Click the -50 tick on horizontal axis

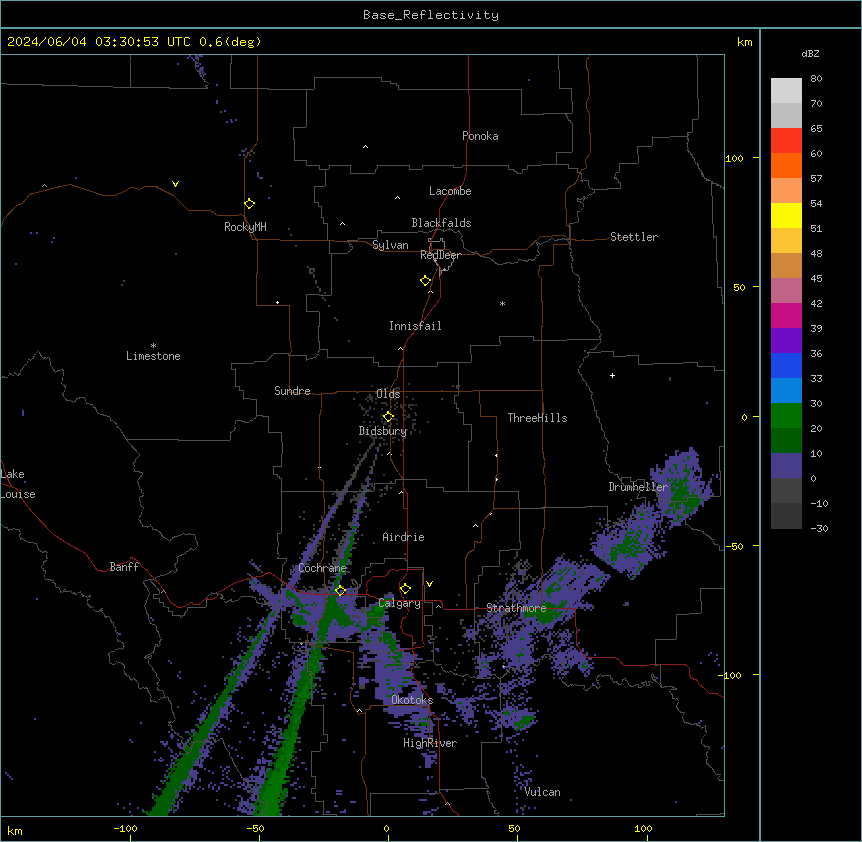[255, 828]
